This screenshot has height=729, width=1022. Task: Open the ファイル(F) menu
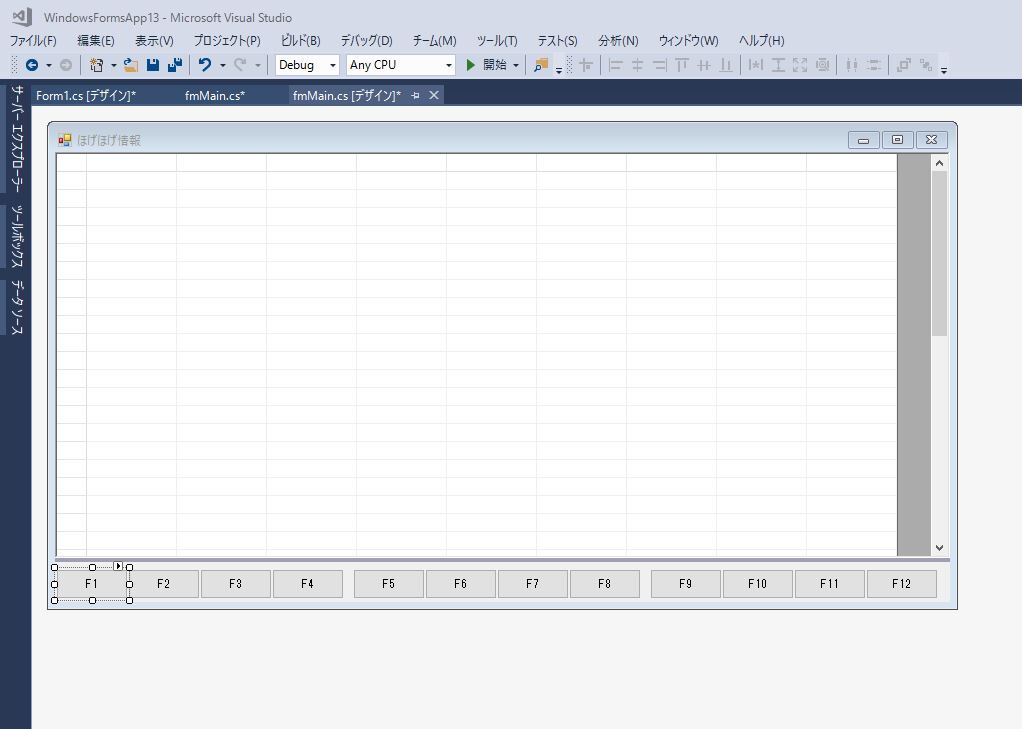coord(33,40)
